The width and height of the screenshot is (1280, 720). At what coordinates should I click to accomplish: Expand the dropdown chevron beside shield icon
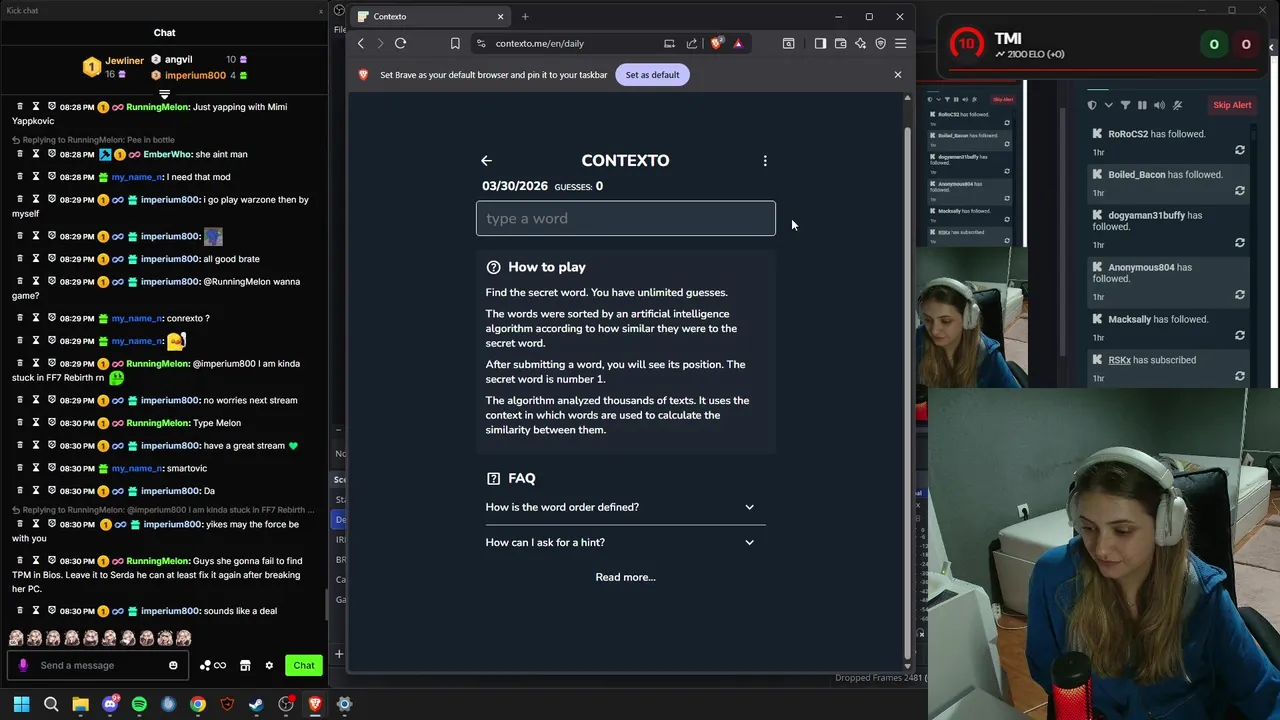(1108, 105)
